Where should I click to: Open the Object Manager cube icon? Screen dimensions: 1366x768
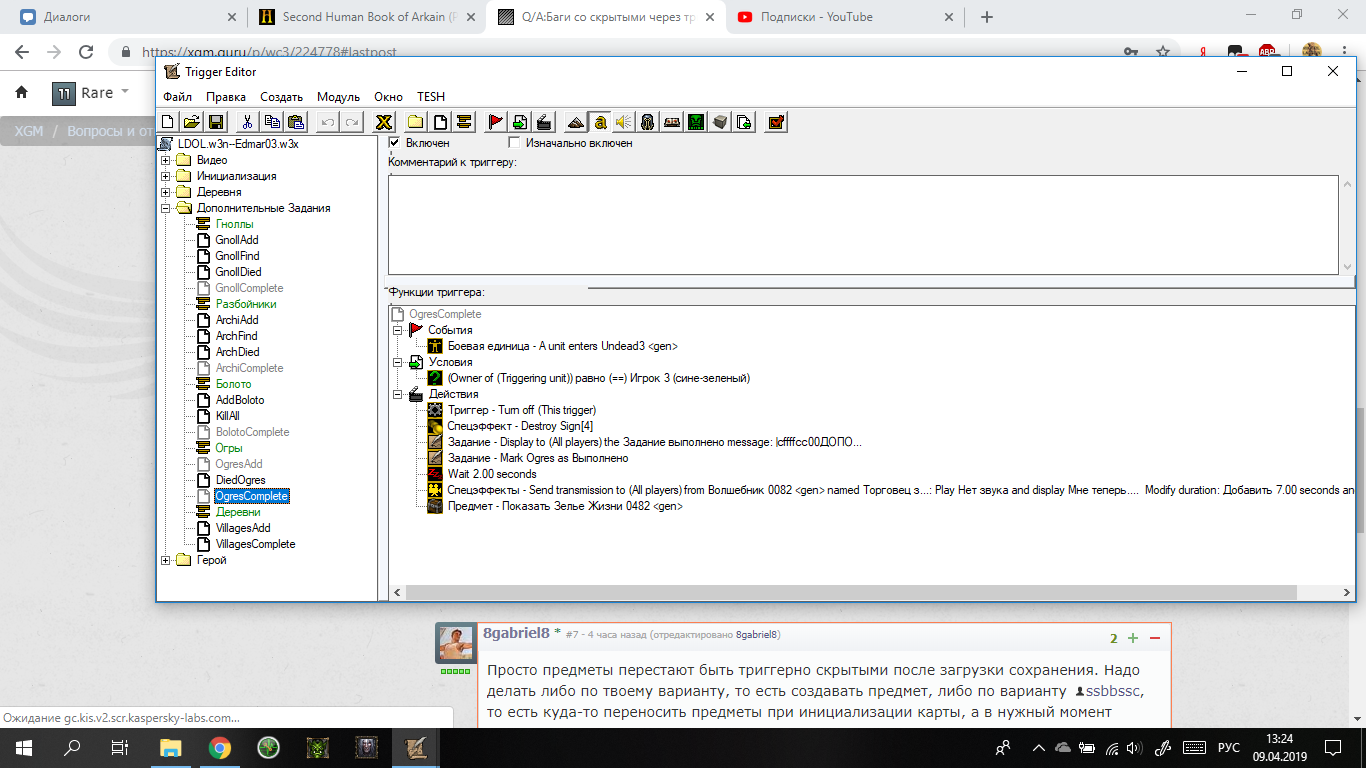[x=720, y=122]
